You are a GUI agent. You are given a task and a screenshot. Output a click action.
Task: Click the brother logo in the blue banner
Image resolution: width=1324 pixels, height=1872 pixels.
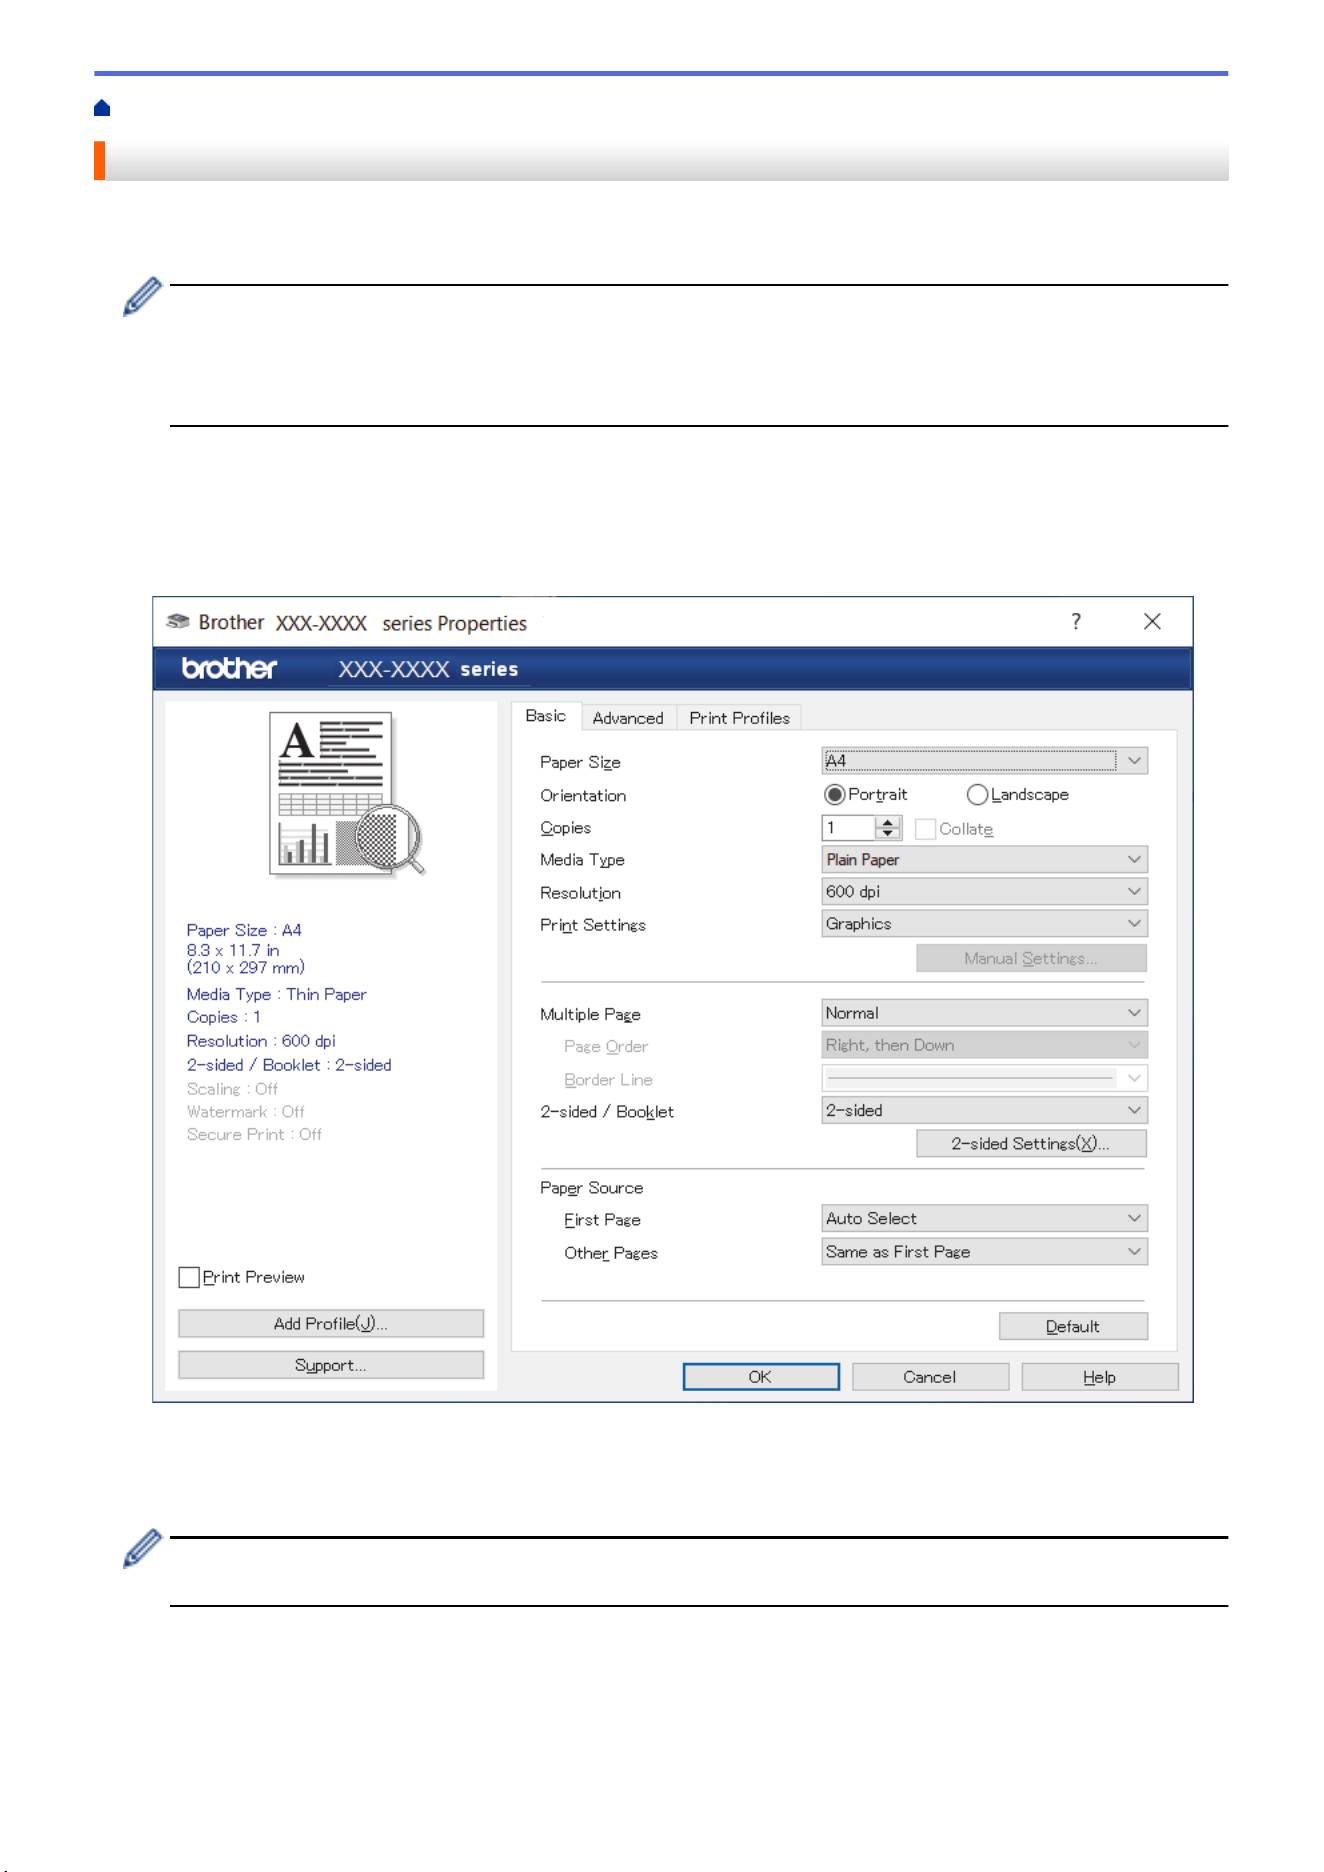229,668
